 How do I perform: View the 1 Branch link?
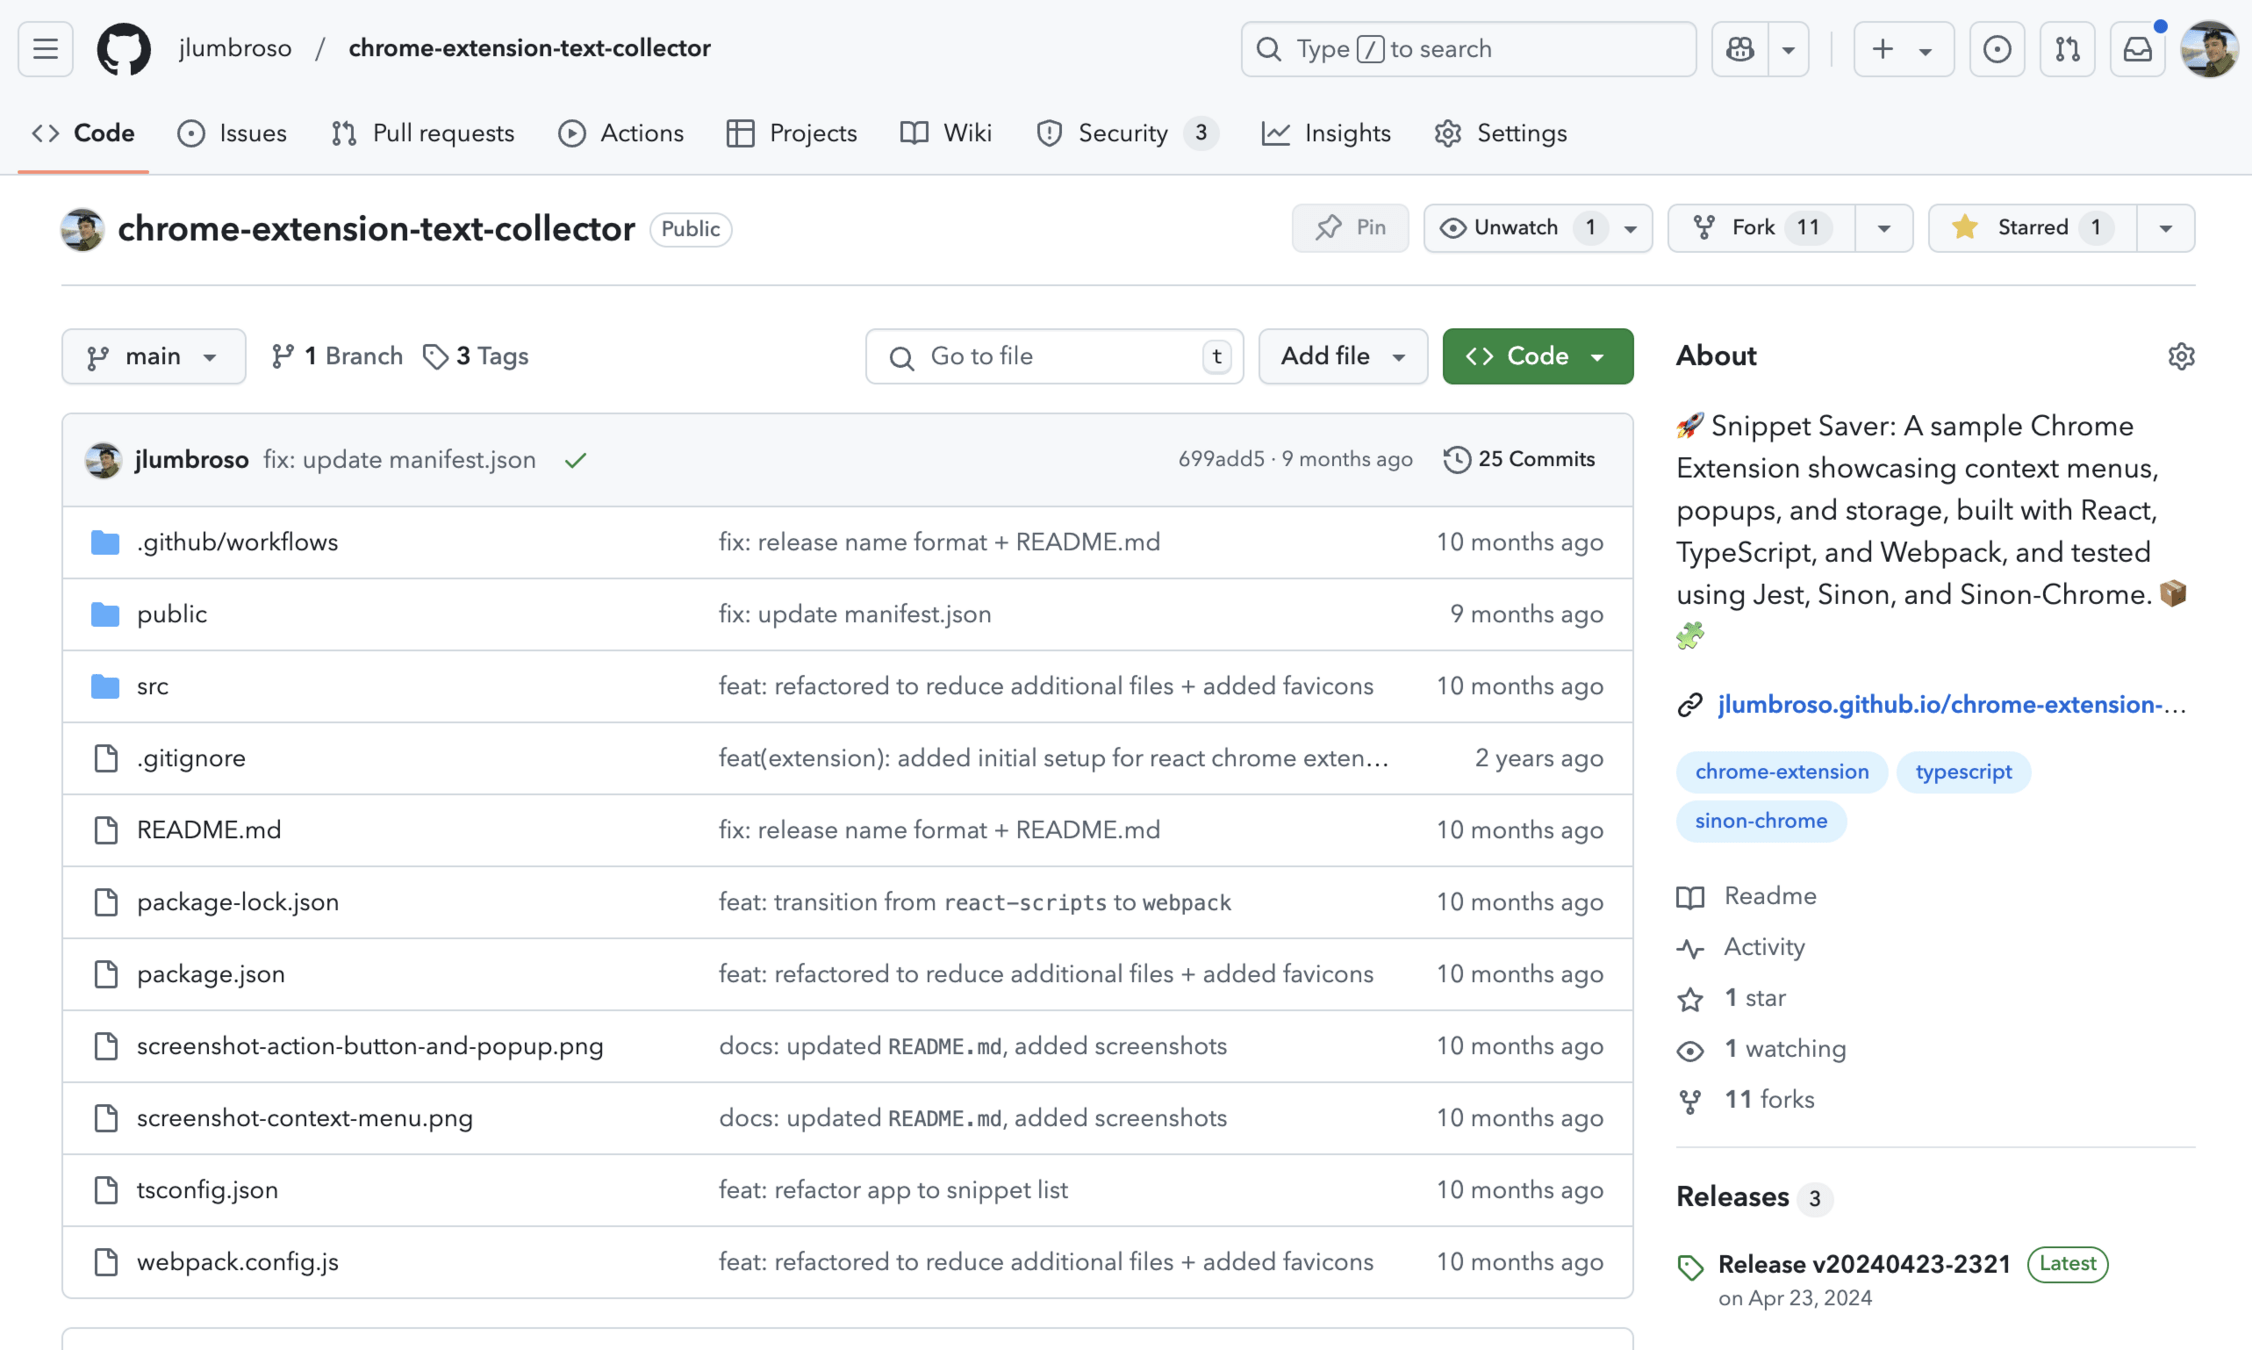(x=337, y=356)
